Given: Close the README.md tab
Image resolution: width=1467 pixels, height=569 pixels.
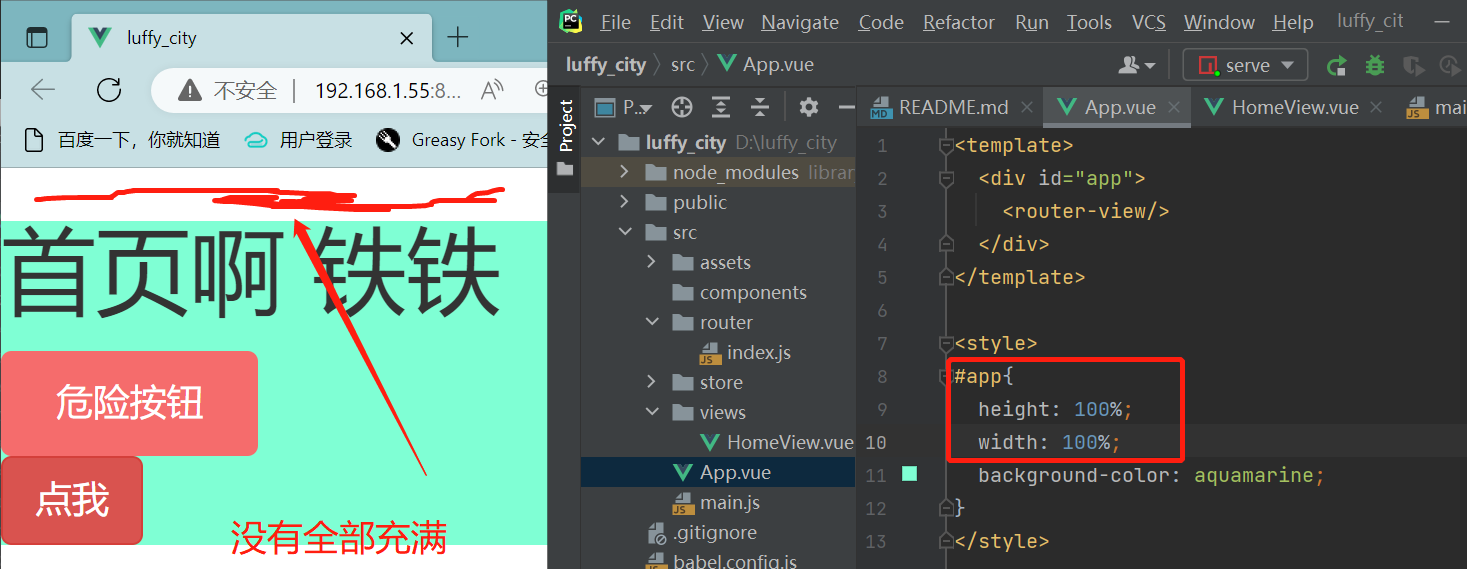Looking at the screenshot, I should point(1028,107).
